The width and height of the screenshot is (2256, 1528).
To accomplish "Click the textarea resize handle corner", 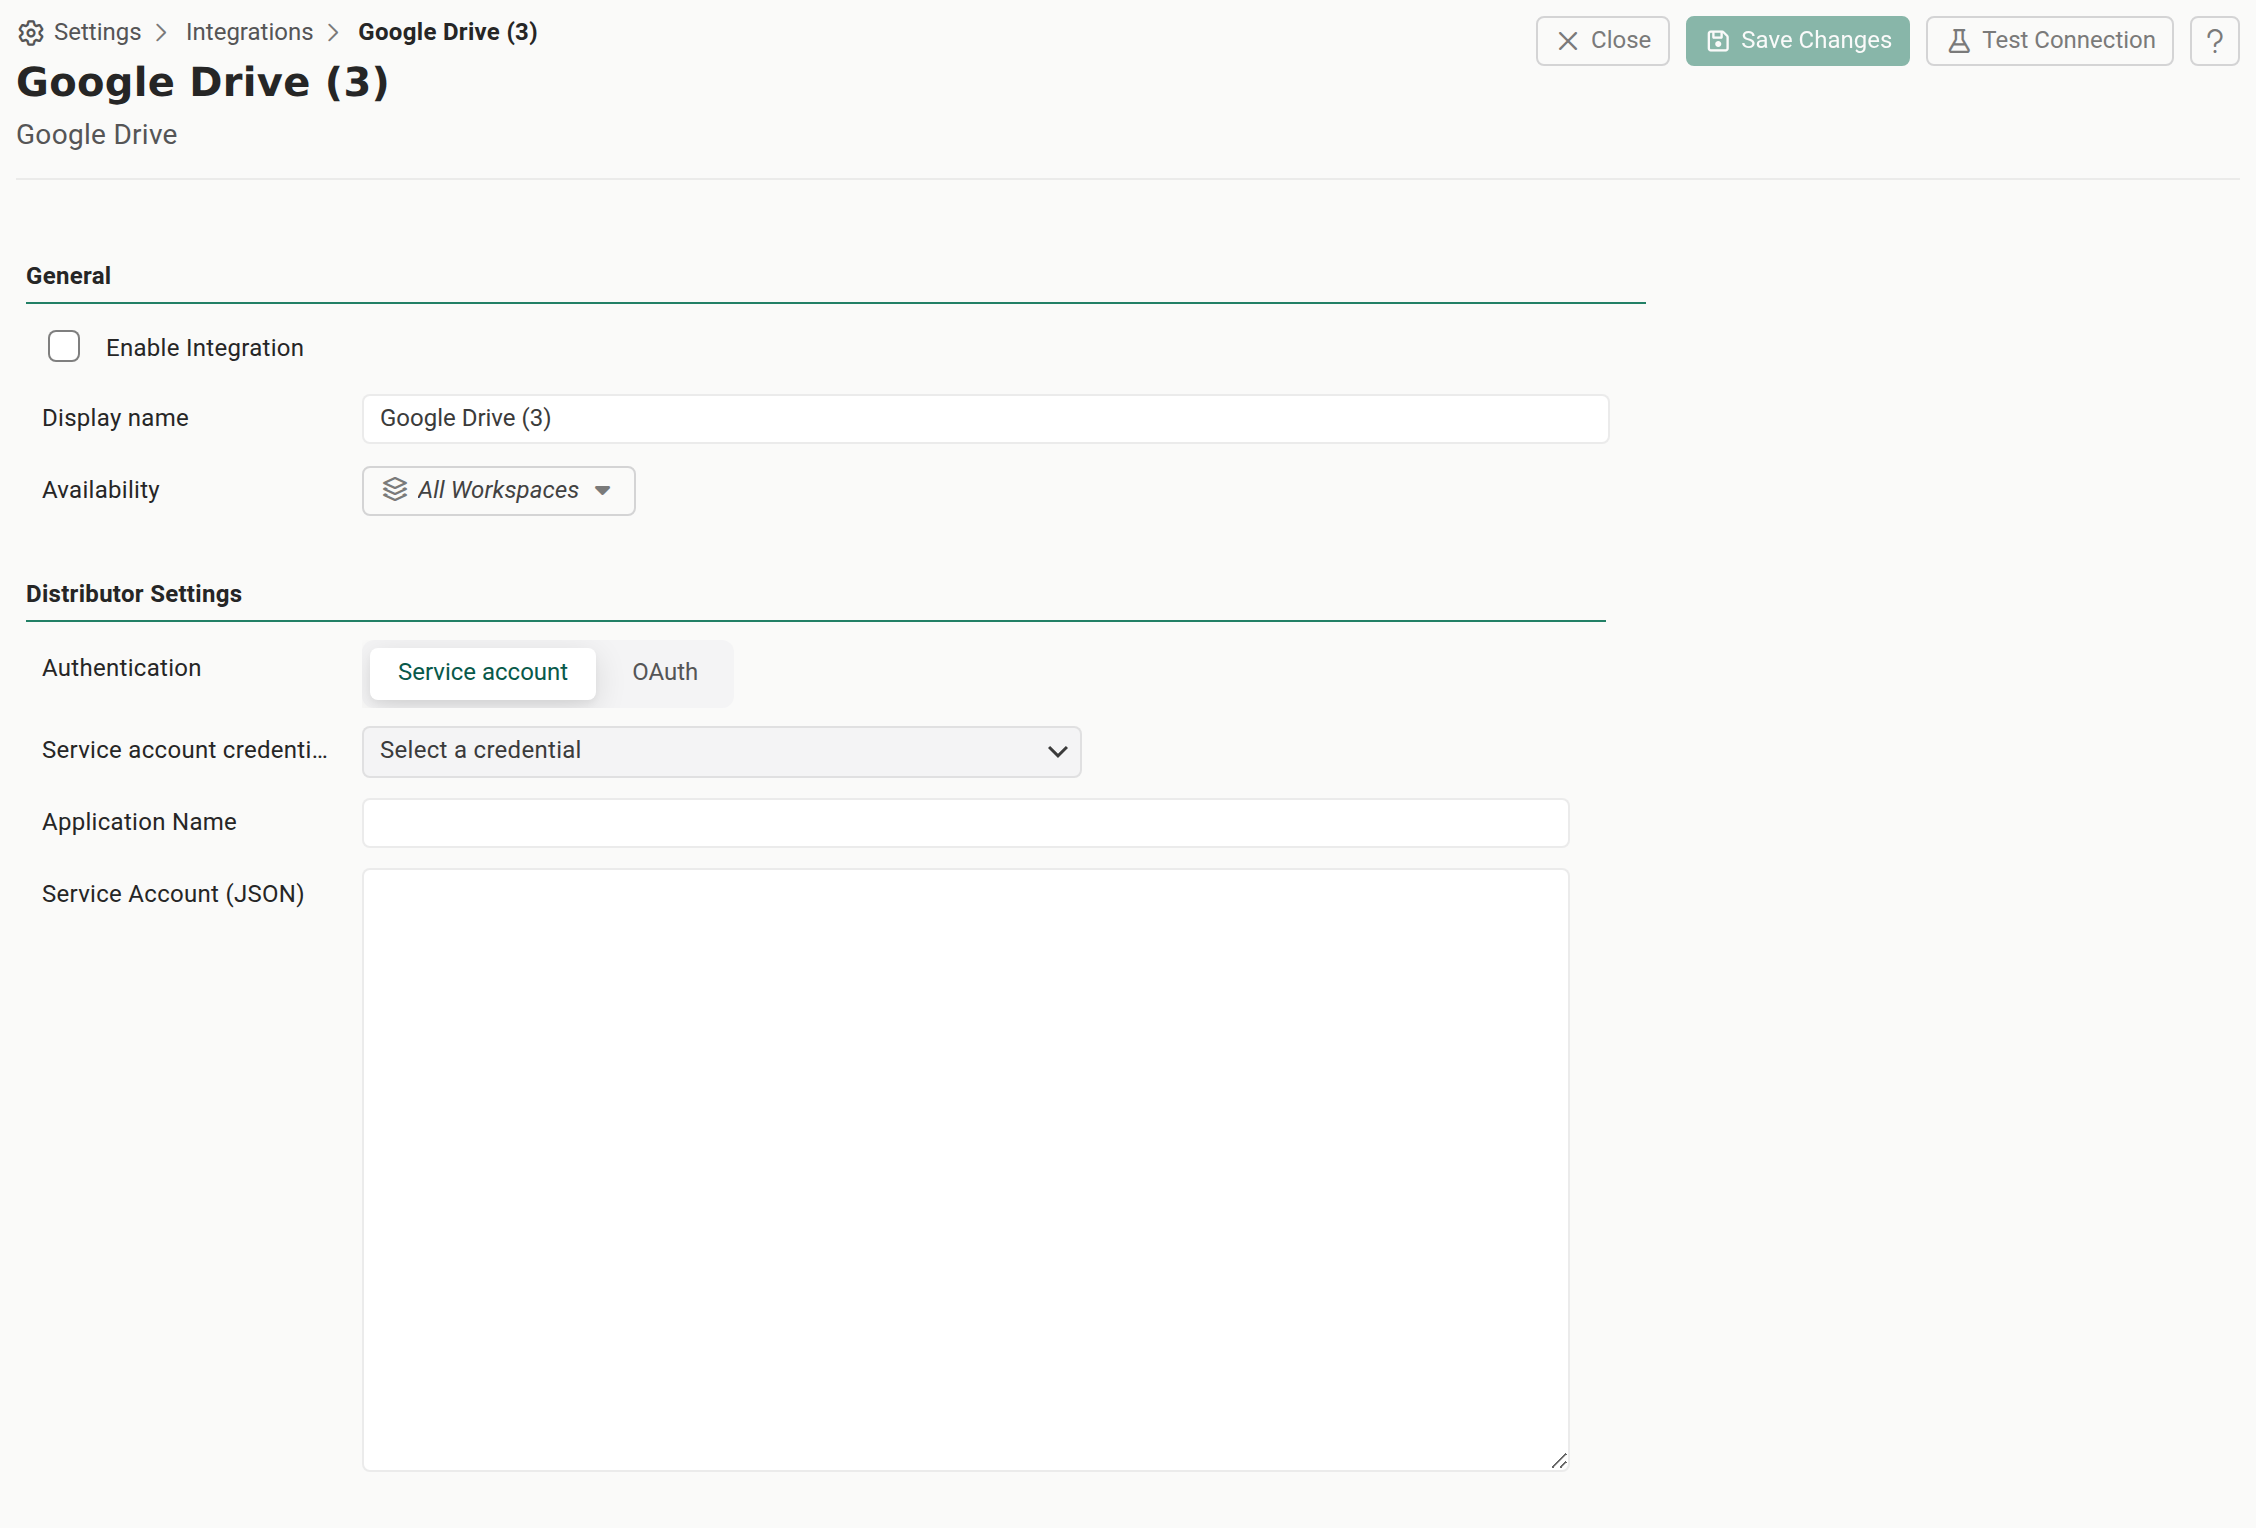I will (1559, 1461).
